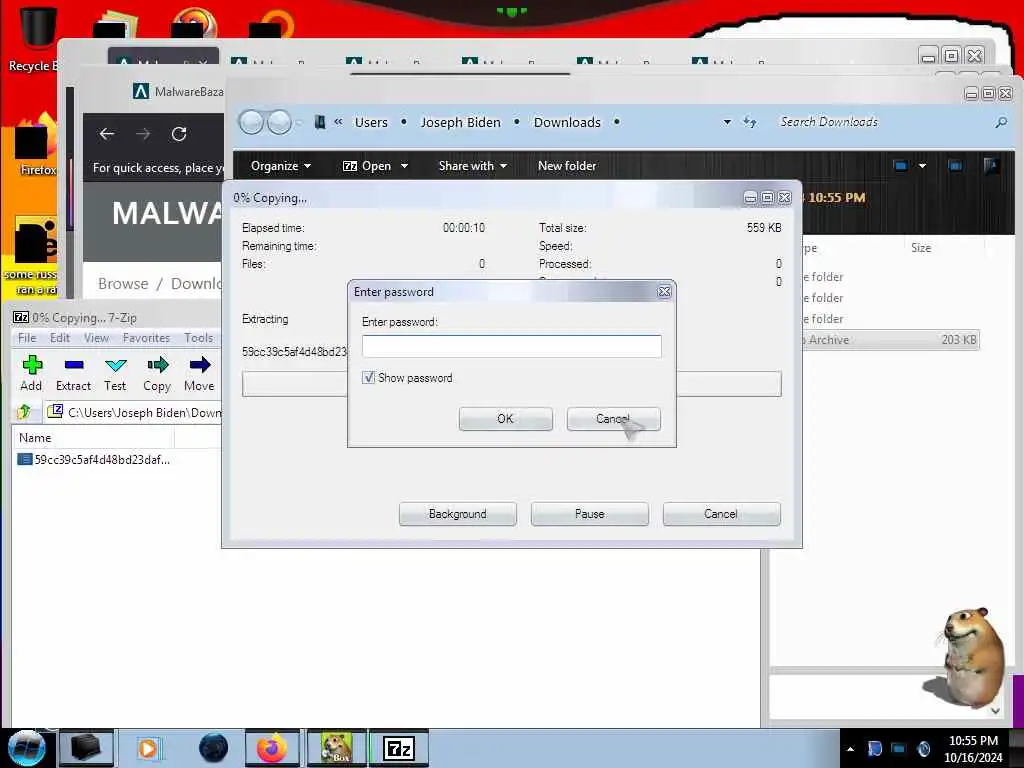Click the Add button in 7-Zip toolbar
This screenshot has width=1024, height=768.
(x=31, y=374)
